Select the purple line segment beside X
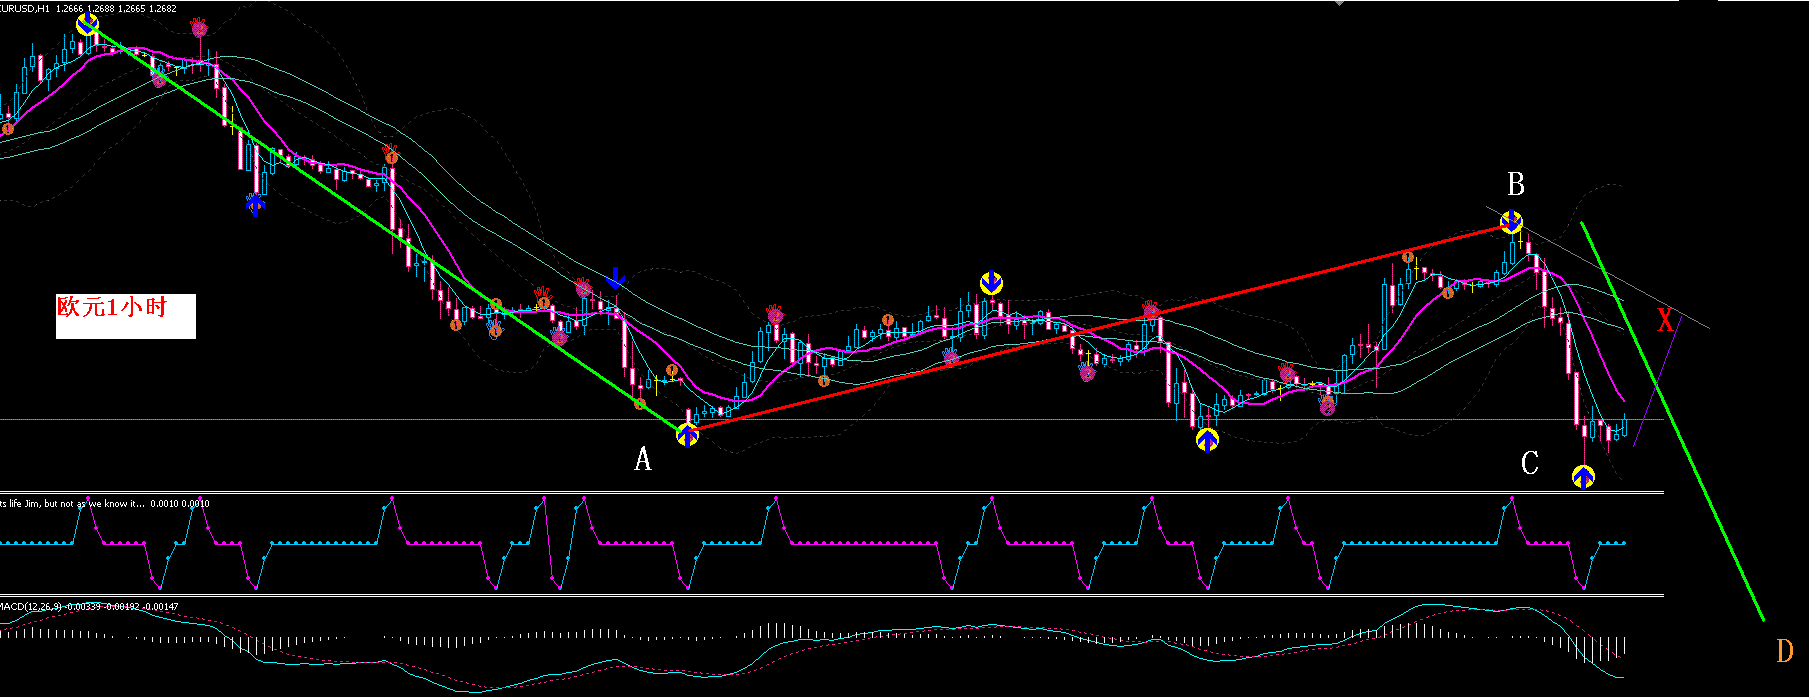 (x=1657, y=381)
